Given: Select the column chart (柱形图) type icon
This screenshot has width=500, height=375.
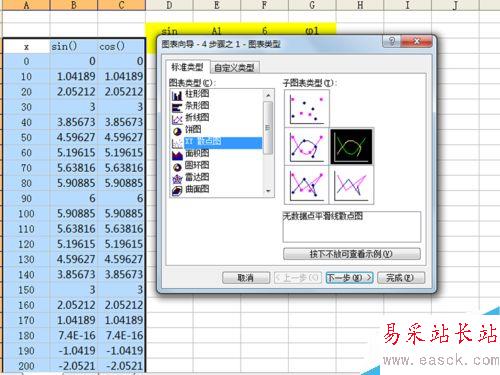Looking at the screenshot, I should click(177, 96).
